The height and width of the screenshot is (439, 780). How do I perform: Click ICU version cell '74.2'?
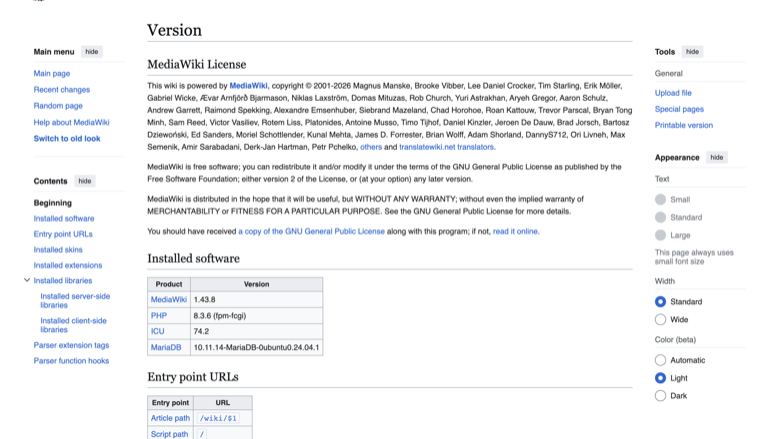tap(257, 332)
